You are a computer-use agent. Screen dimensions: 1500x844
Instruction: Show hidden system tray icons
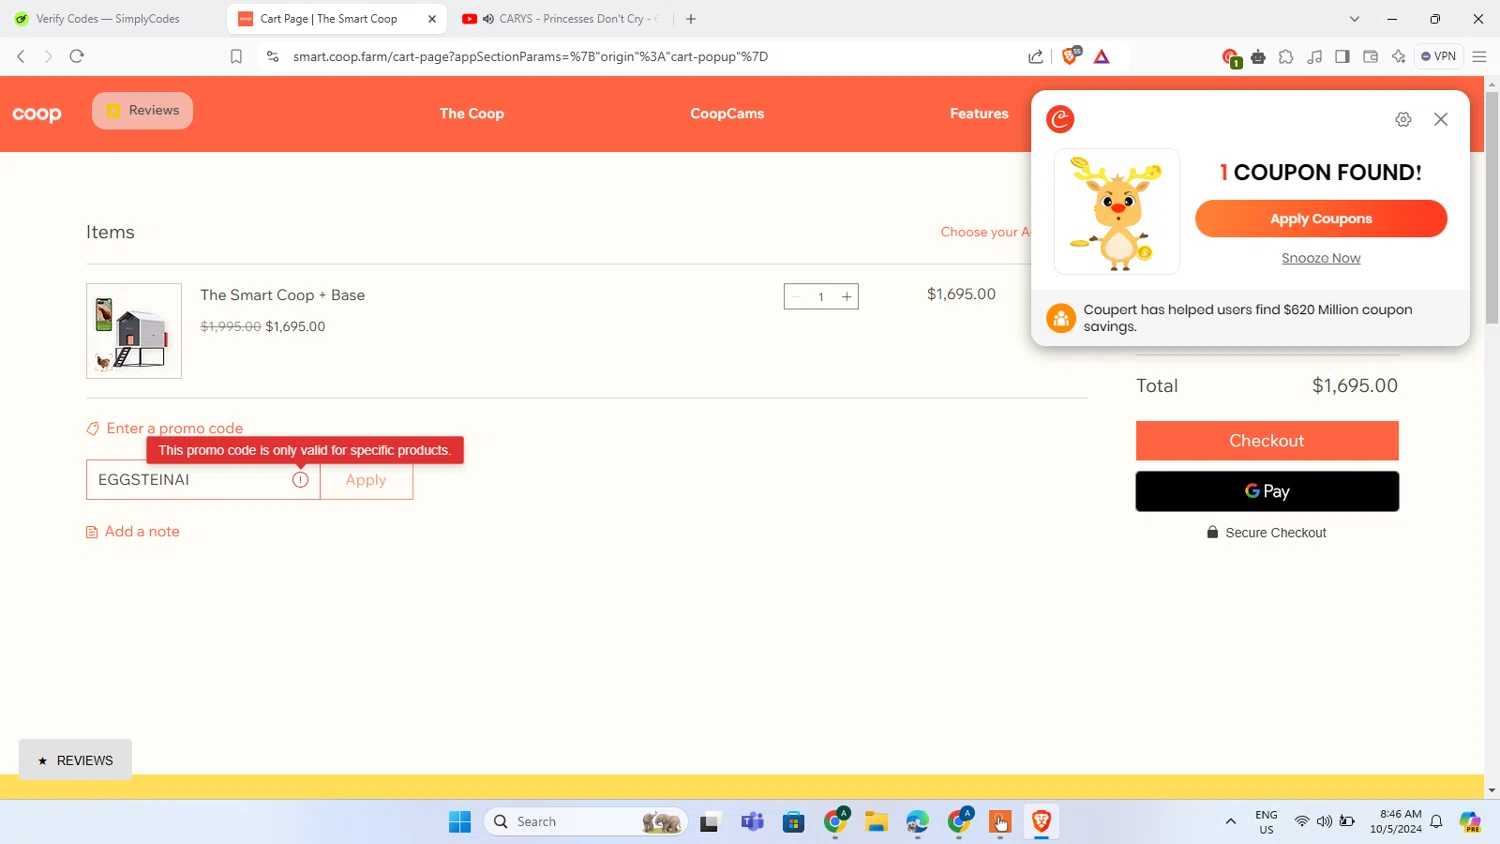click(1231, 822)
